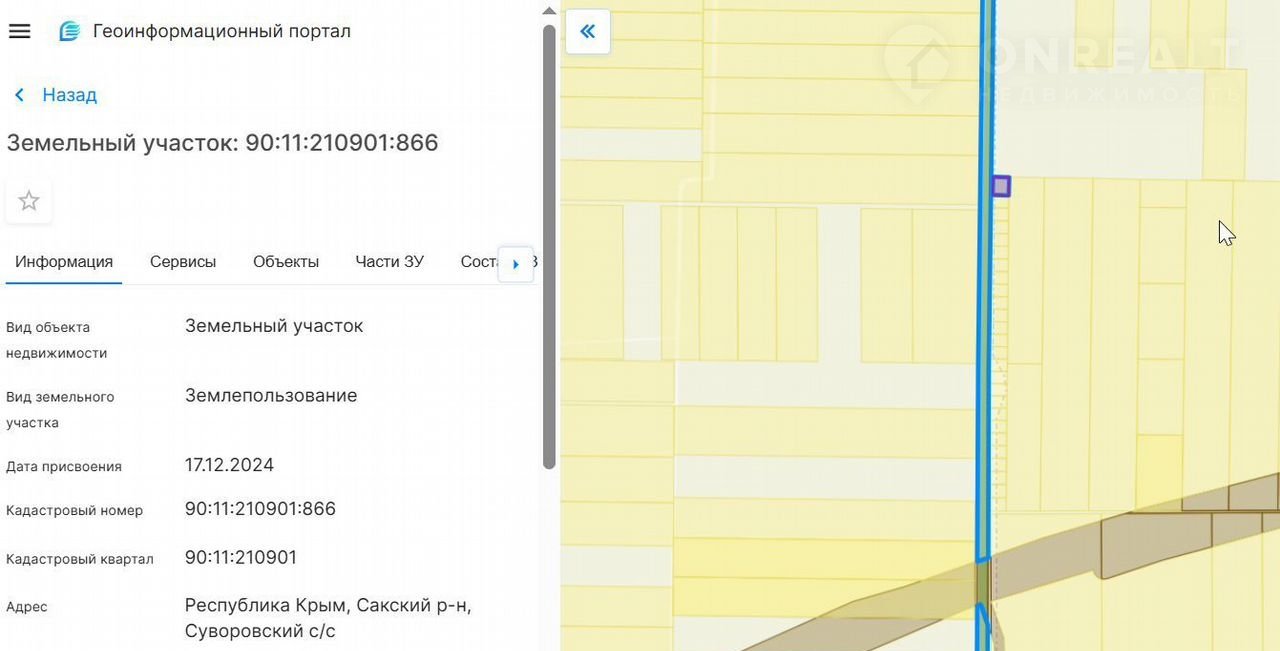Screen dimensions: 1280x651
Task: Click the Кадастровый квартал value 90:11:210901
Action: (x=241, y=557)
